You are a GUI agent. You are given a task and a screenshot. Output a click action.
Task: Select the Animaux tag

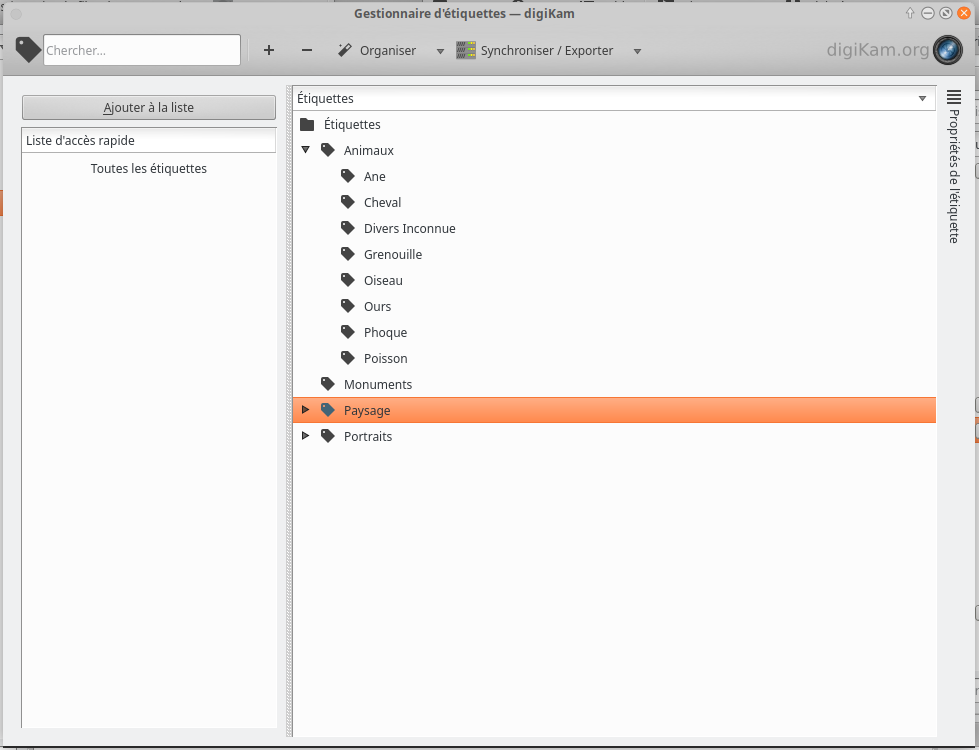368,150
